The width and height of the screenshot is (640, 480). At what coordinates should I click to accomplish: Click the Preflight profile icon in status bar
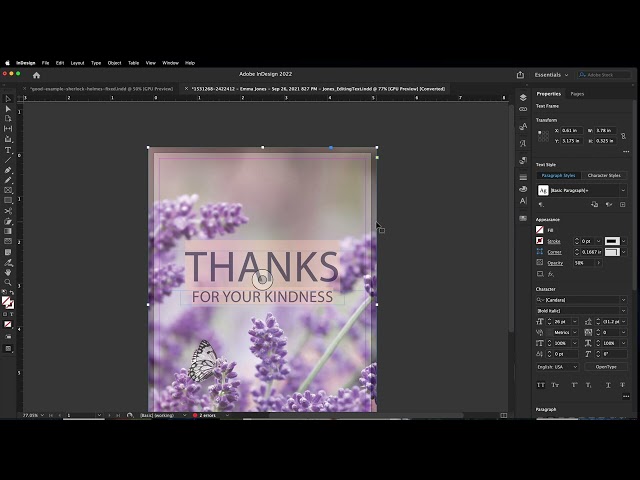coord(130,415)
